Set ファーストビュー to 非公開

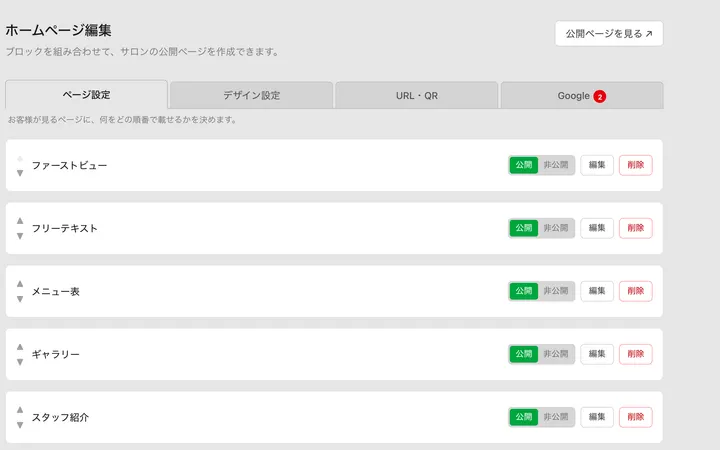pyautogui.click(x=556, y=165)
